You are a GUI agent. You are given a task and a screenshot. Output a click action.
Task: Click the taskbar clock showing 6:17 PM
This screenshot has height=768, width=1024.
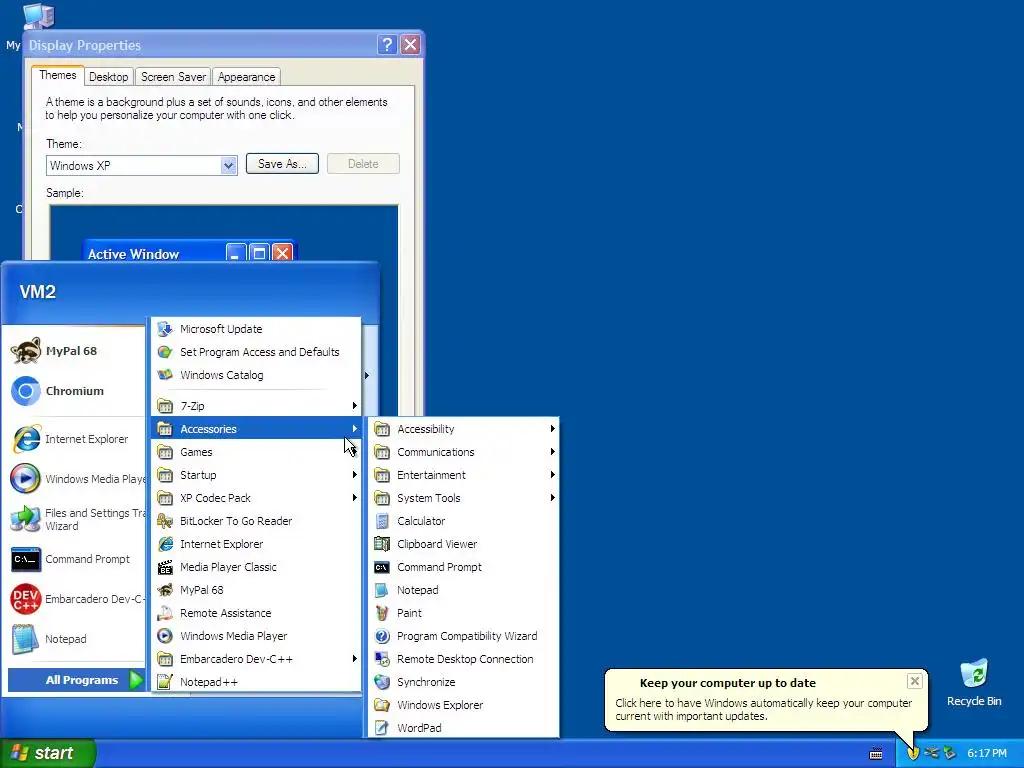pos(987,754)
